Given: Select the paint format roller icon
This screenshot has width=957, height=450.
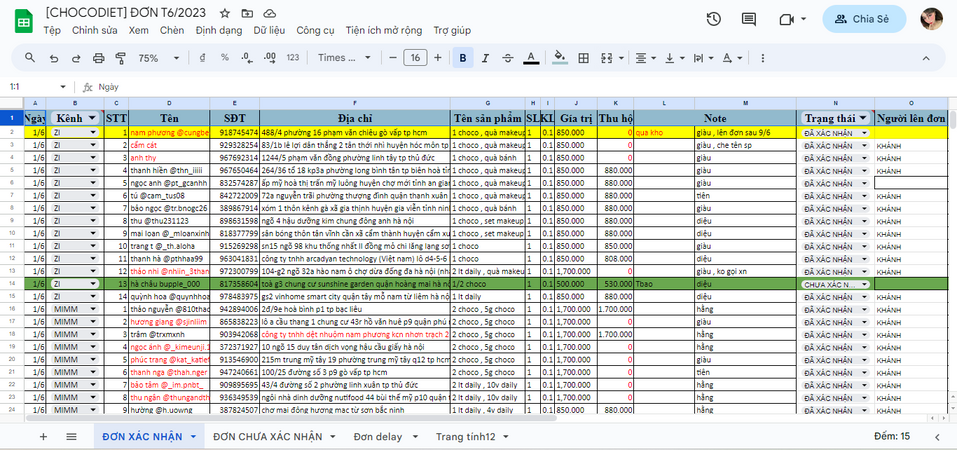Looking at the screenshot, I should (120, 58).
